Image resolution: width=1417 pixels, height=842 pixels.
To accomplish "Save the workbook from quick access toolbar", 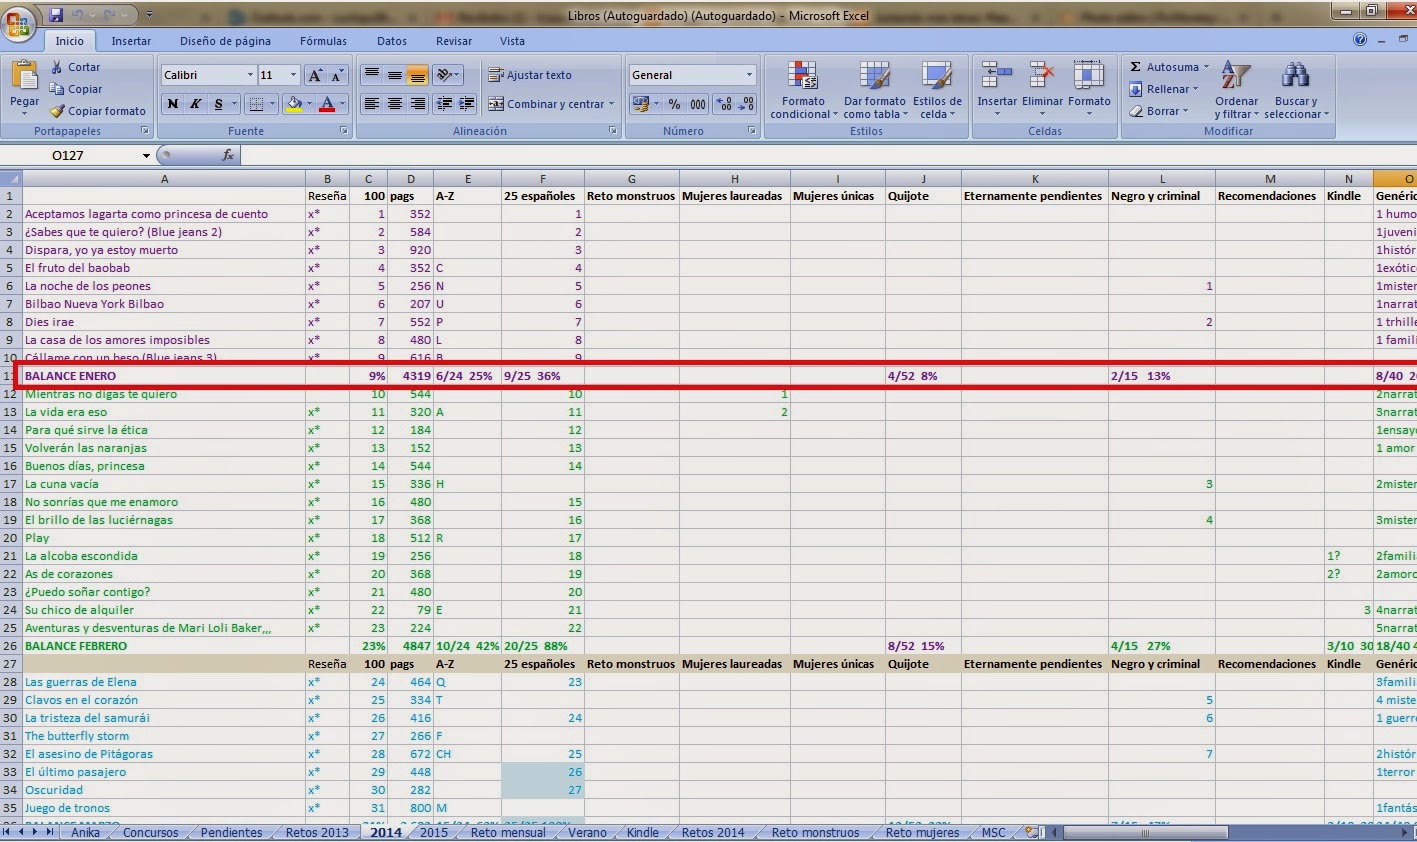I will click(x=56, y=15).
